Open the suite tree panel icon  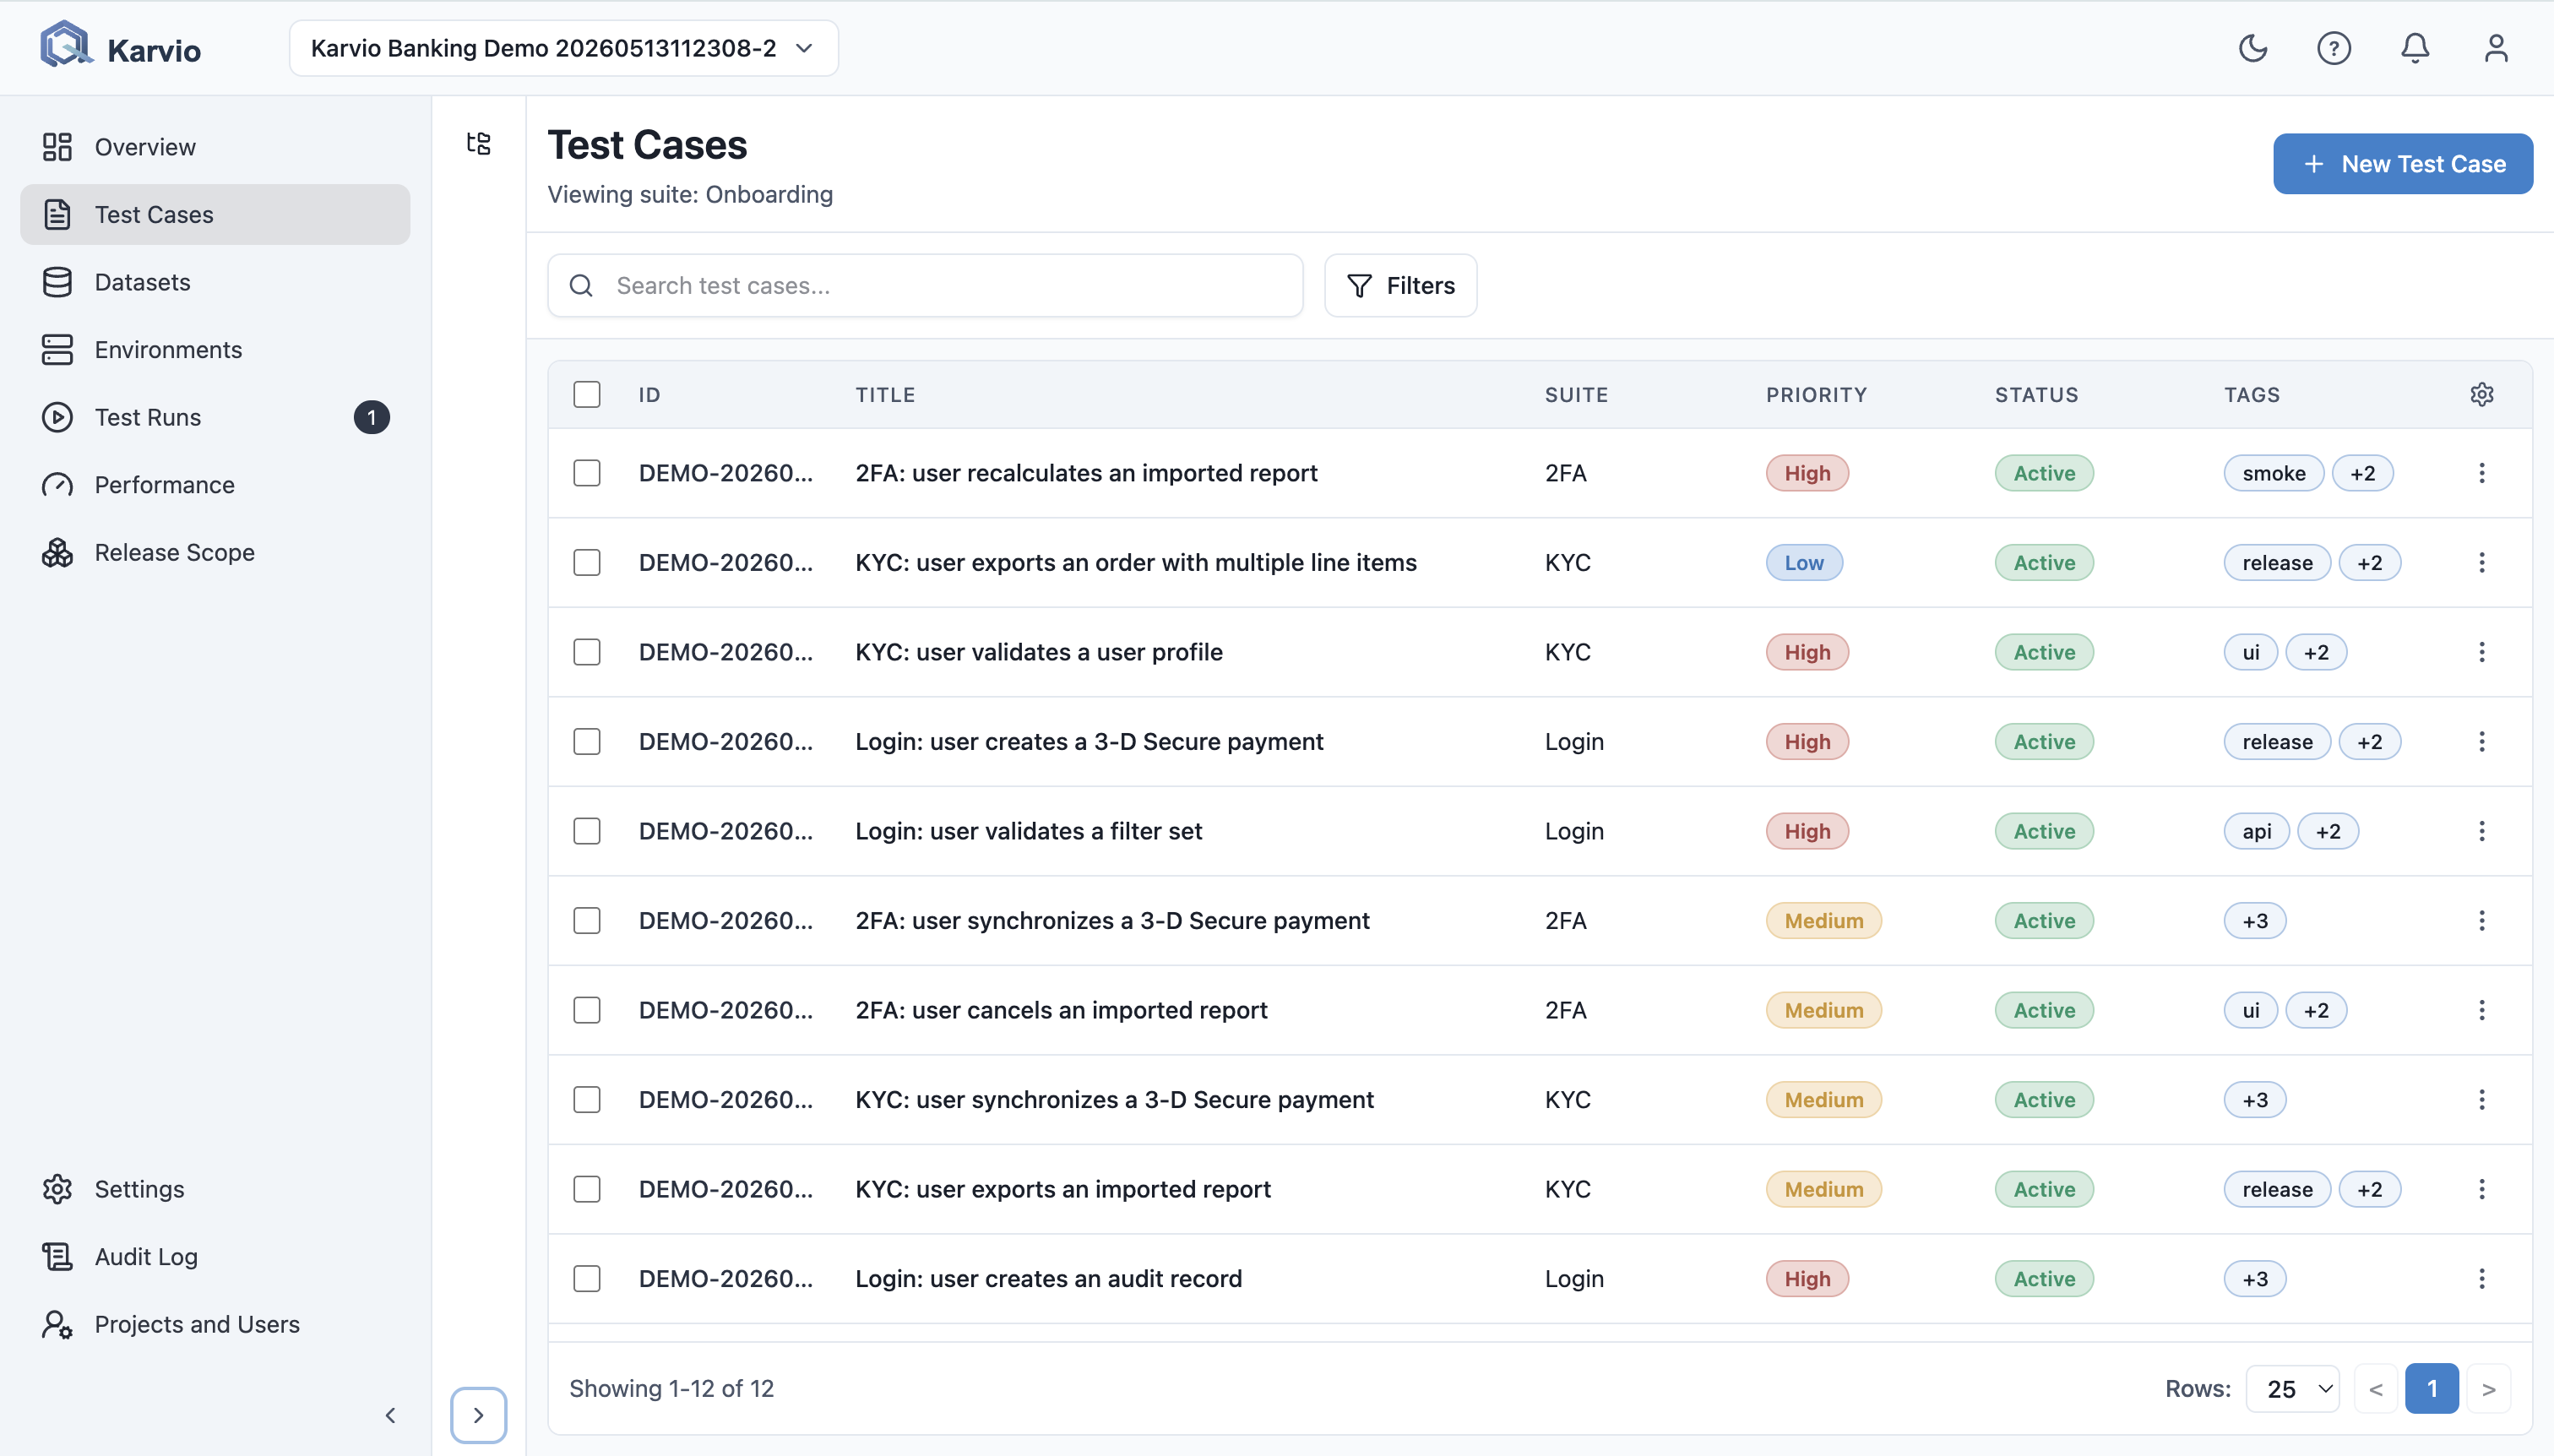(x=478, y=143)
